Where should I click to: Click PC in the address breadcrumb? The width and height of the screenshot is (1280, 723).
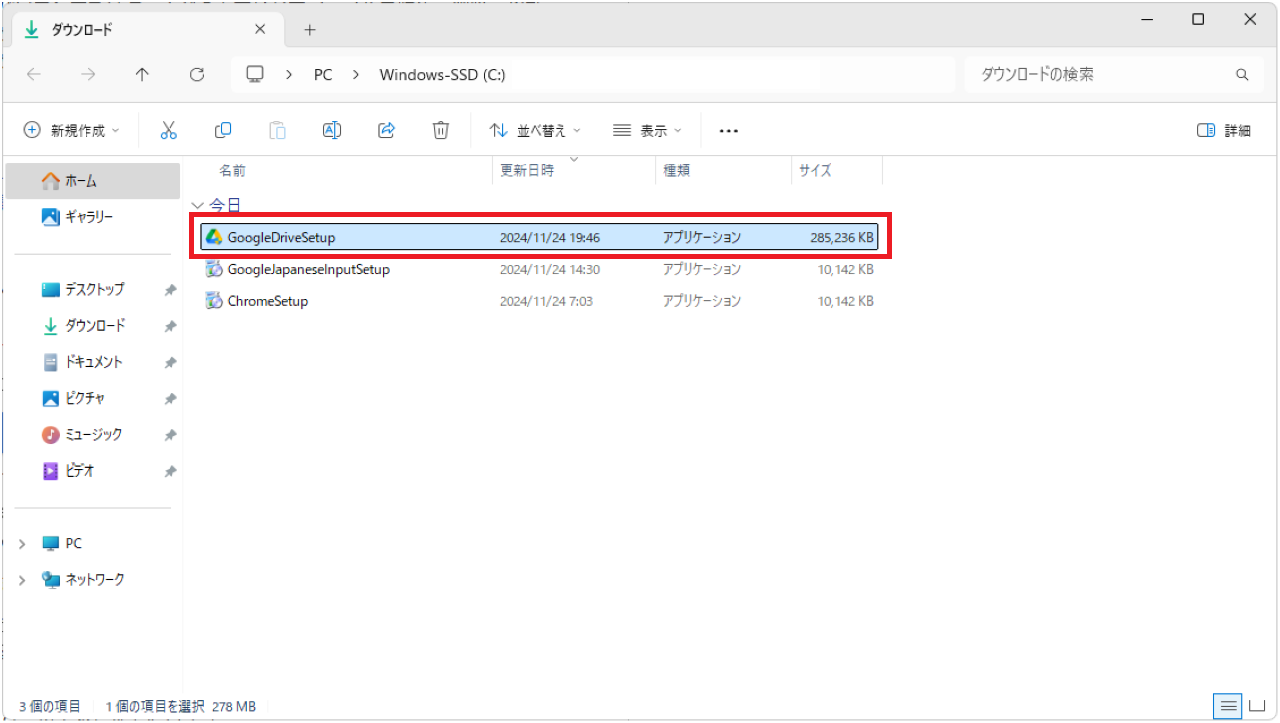323,75
